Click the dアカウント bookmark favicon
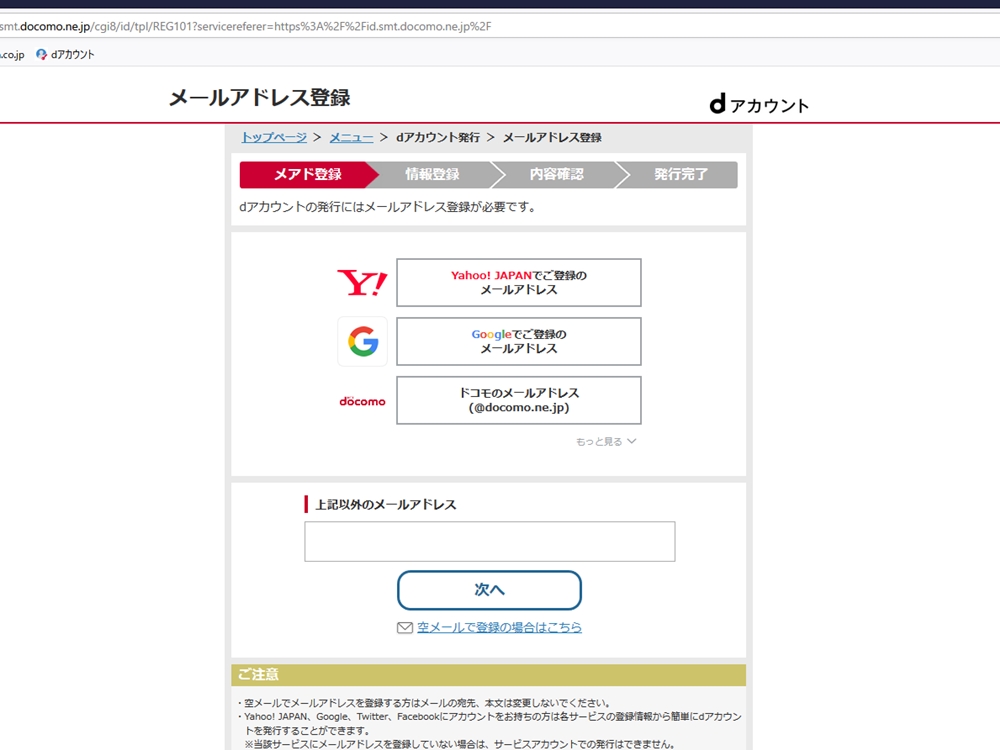The height and width of the screenshot is (750, 1000). [41, 54]
